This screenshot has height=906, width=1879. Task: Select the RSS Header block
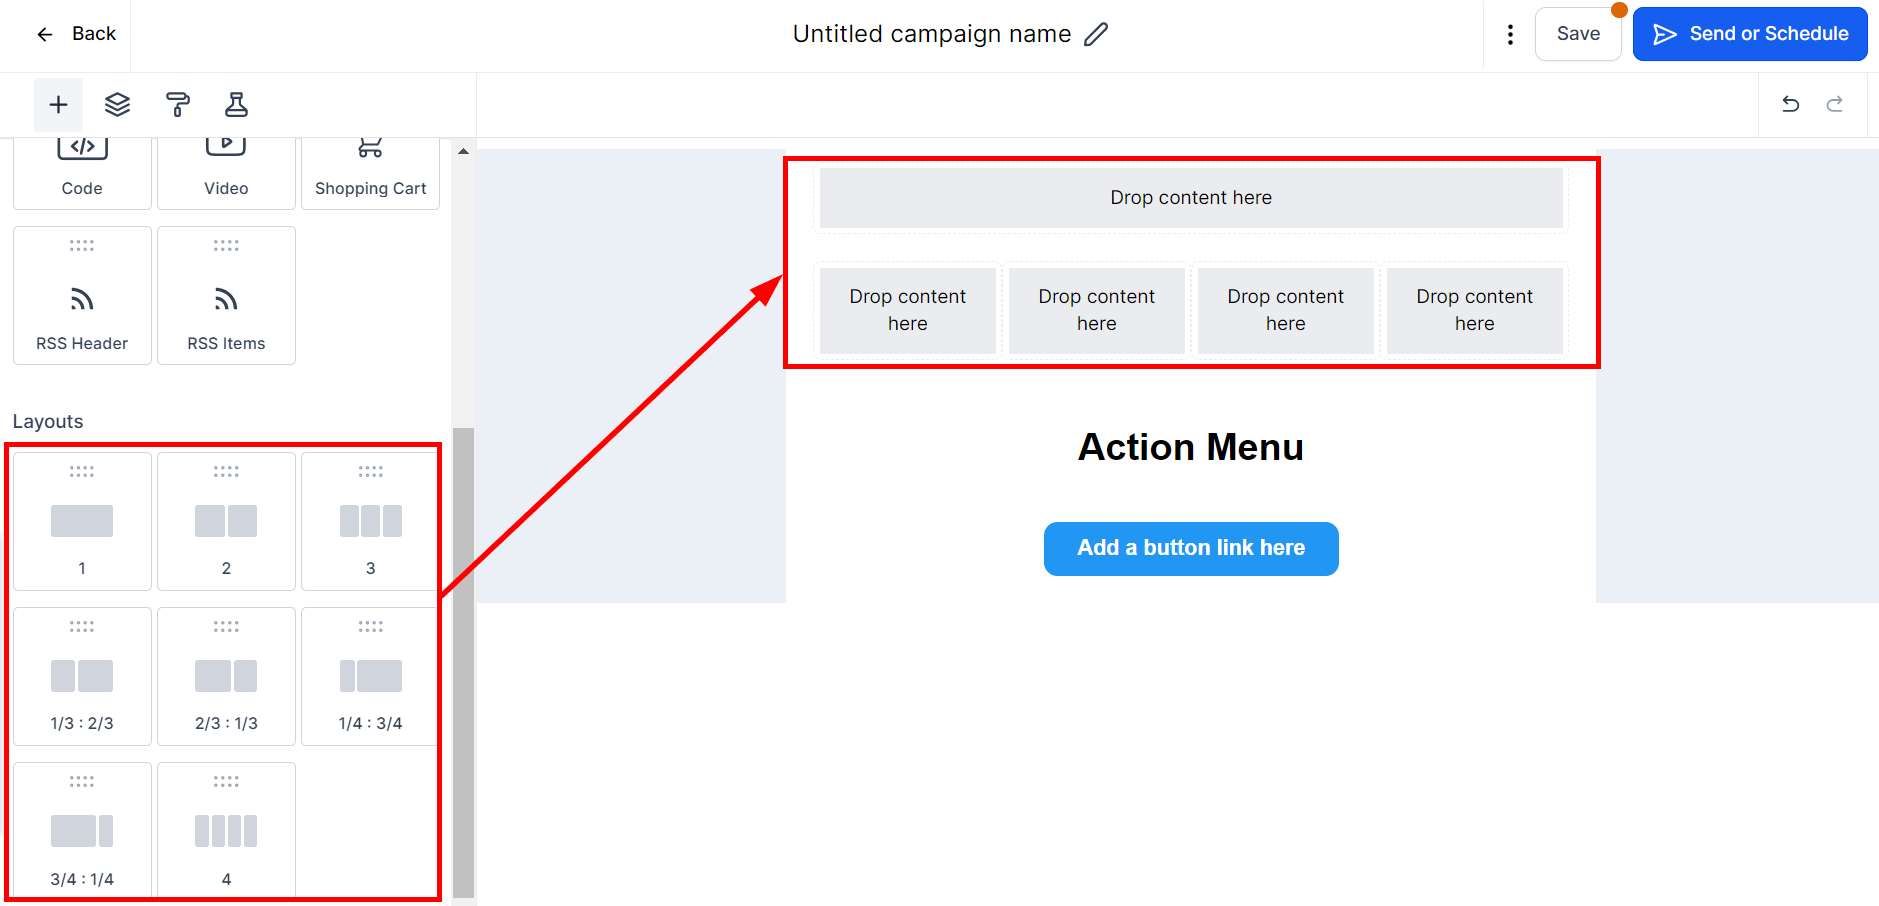tap(82, 296)
